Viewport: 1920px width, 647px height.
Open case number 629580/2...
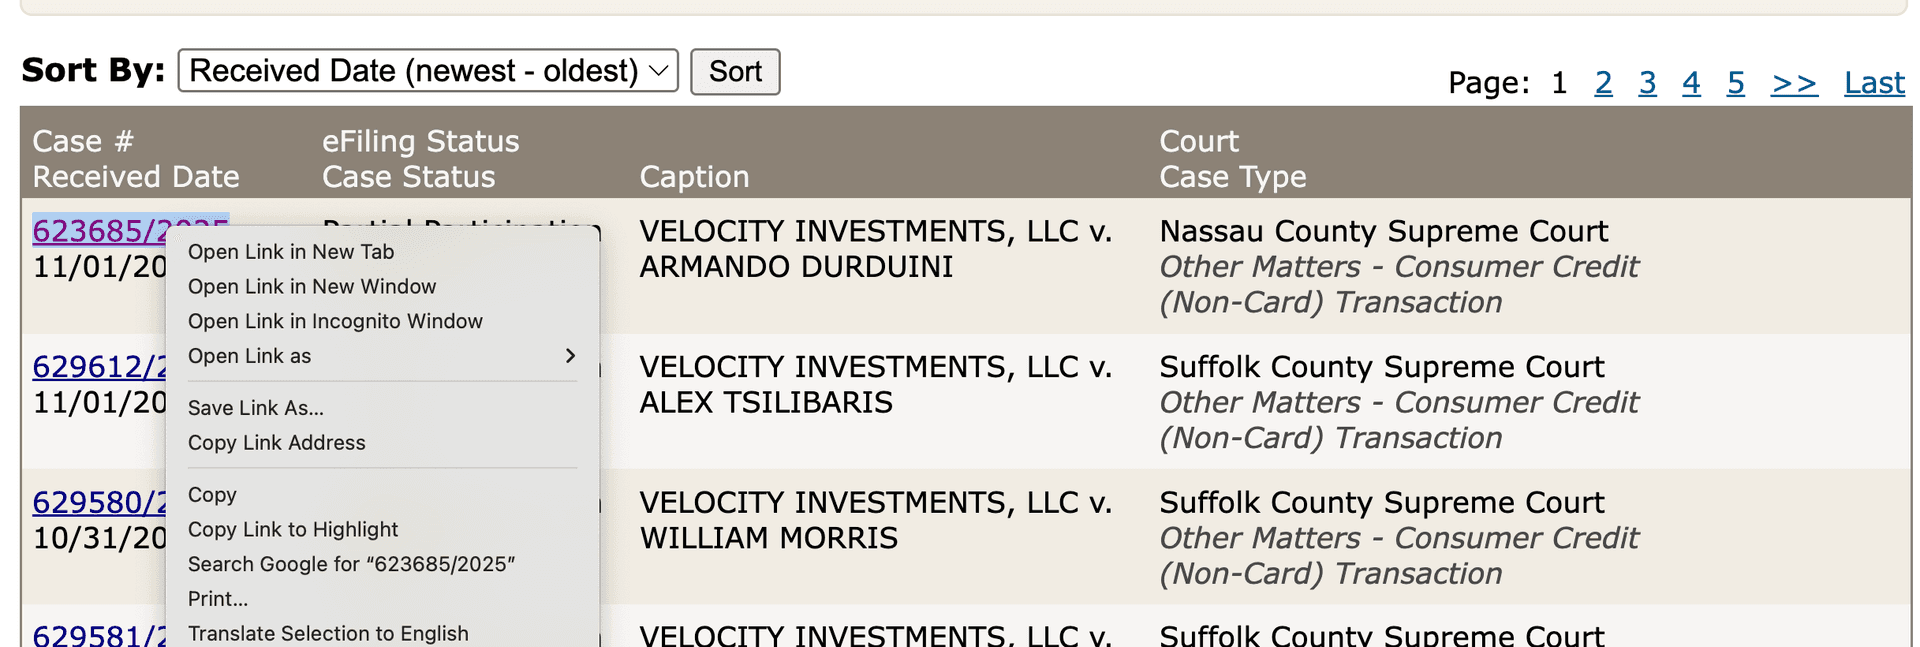click(x=100, y=502)
